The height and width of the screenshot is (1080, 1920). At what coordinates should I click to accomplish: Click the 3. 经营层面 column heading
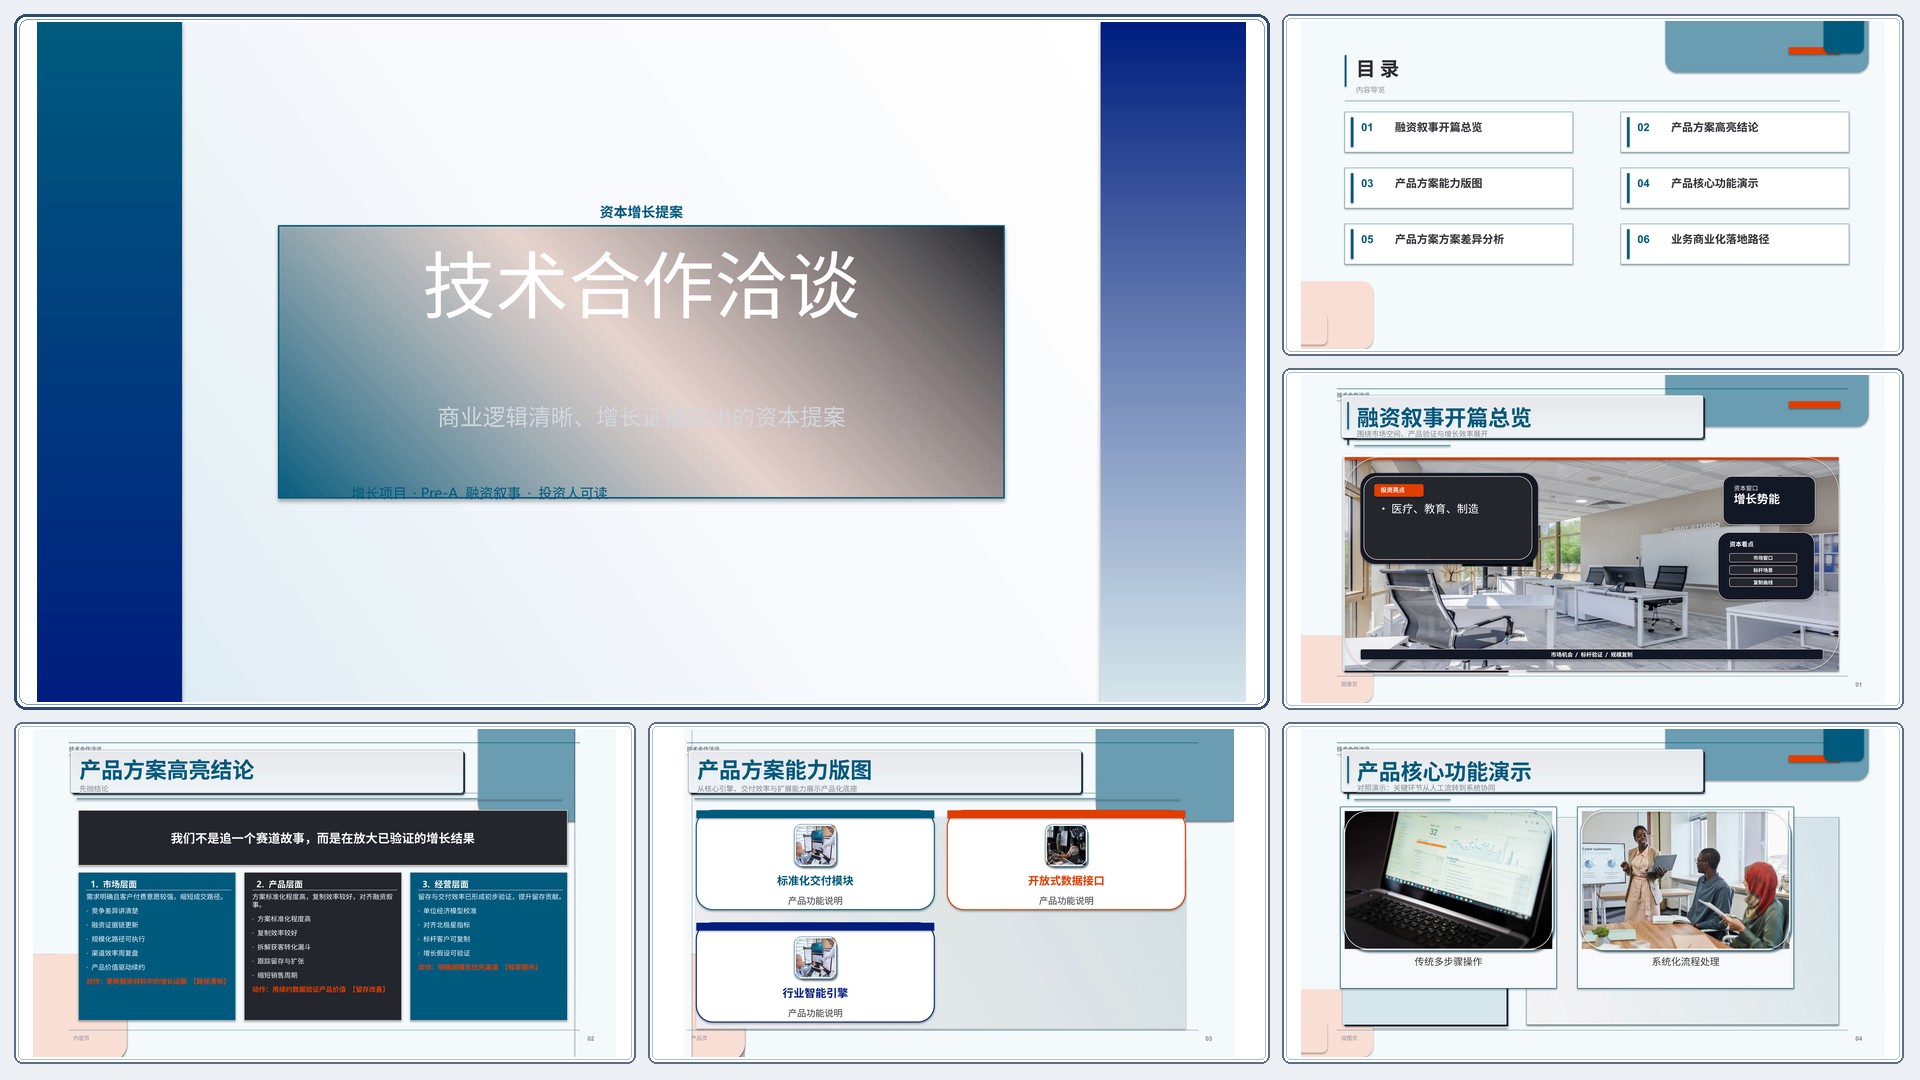pyautogui.click(x=445, y=884)
